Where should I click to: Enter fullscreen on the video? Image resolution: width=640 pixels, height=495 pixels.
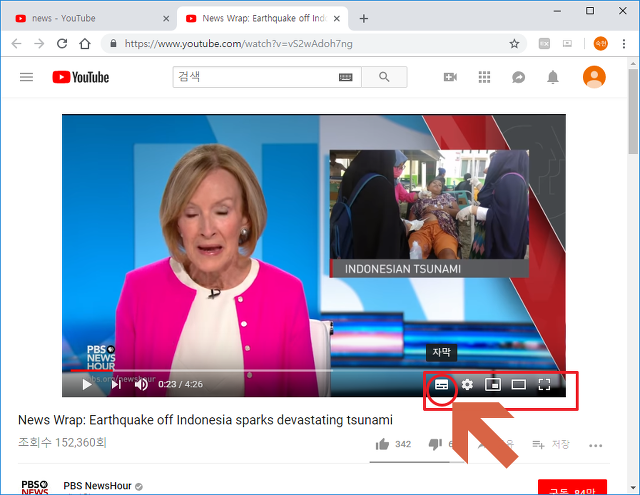(544, 384)
